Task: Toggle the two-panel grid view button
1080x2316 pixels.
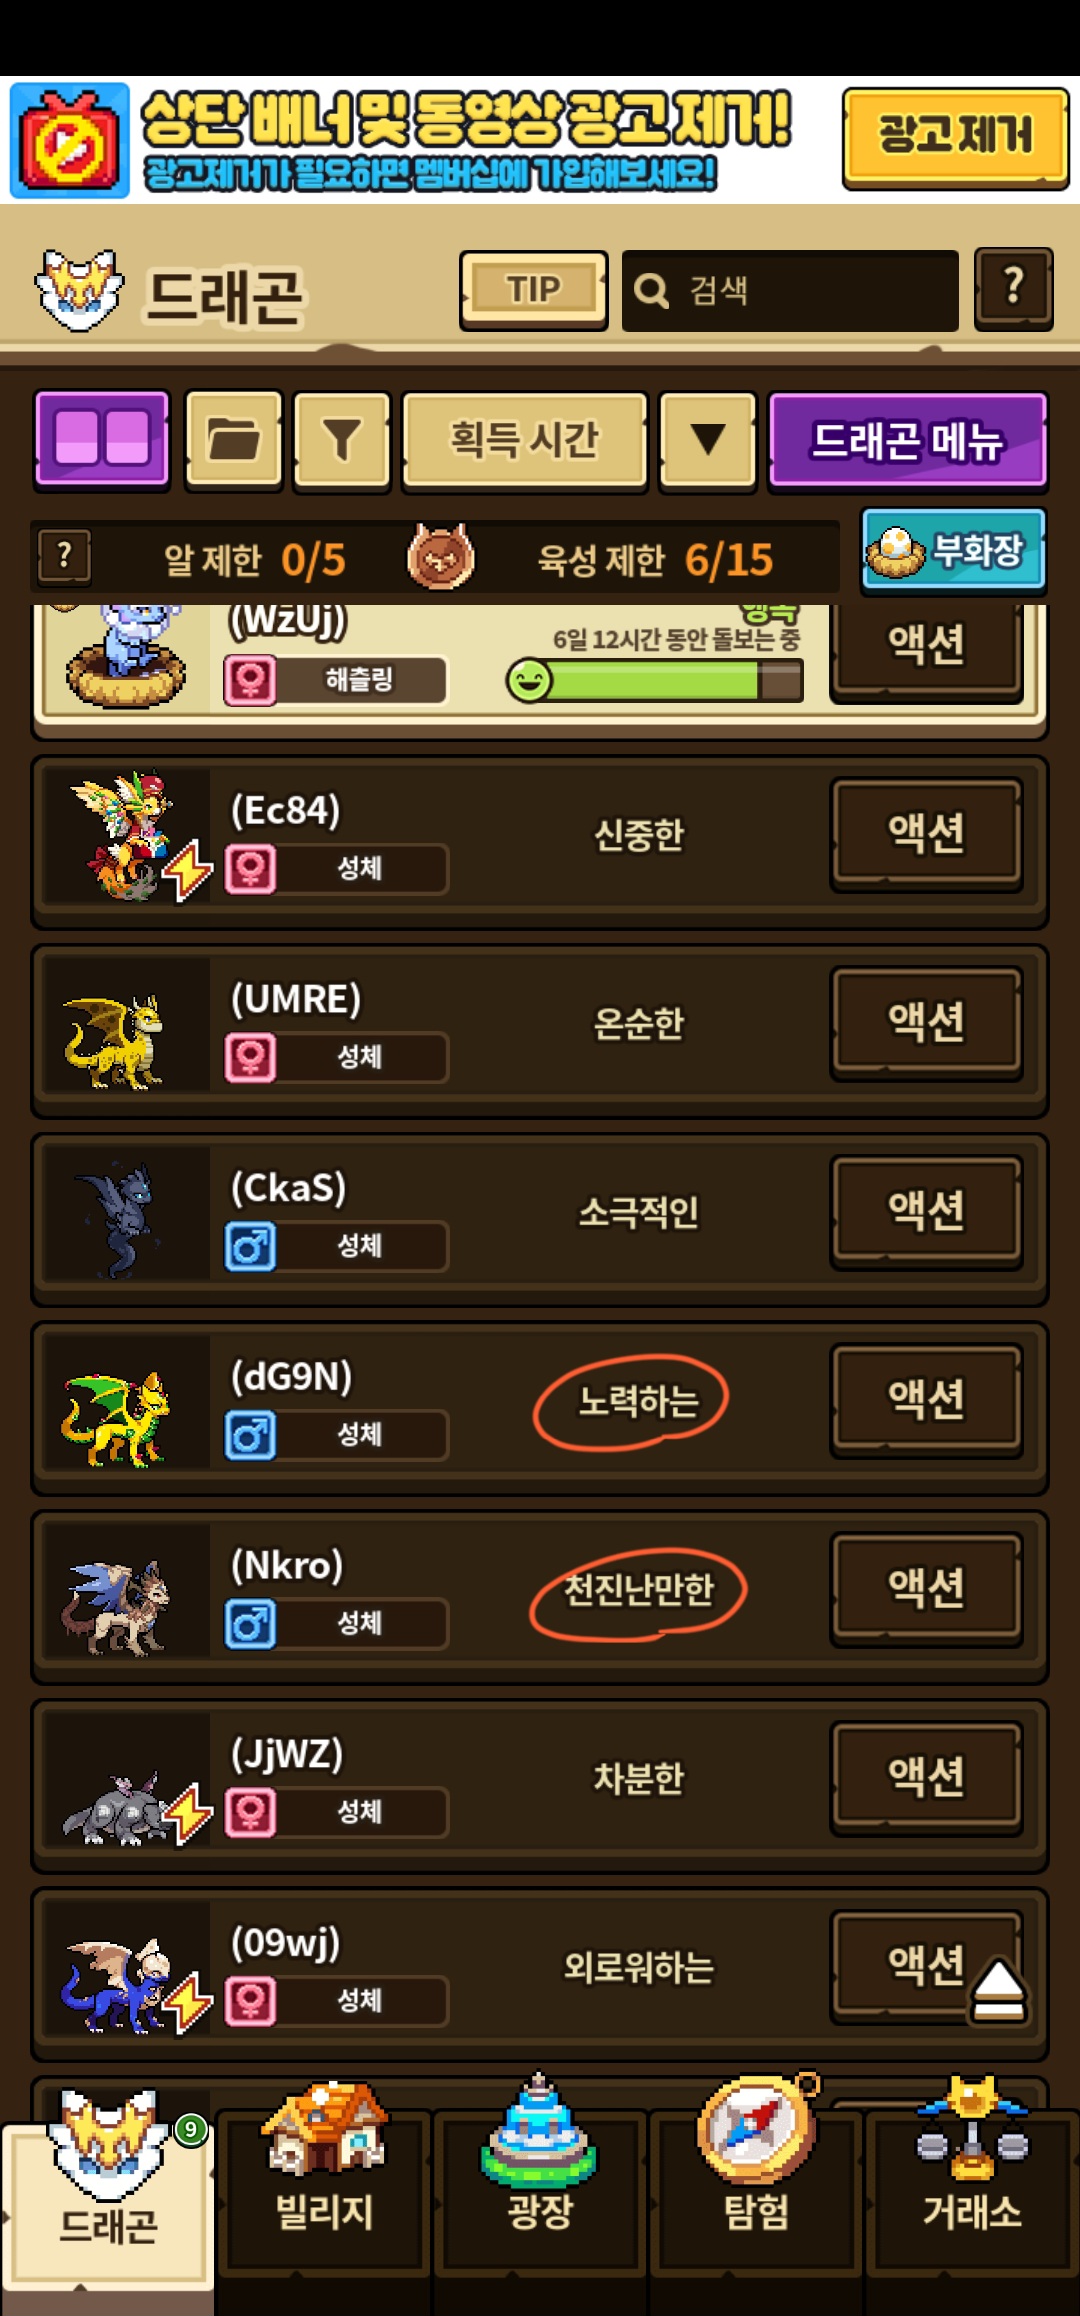Action: click(102, 440)
